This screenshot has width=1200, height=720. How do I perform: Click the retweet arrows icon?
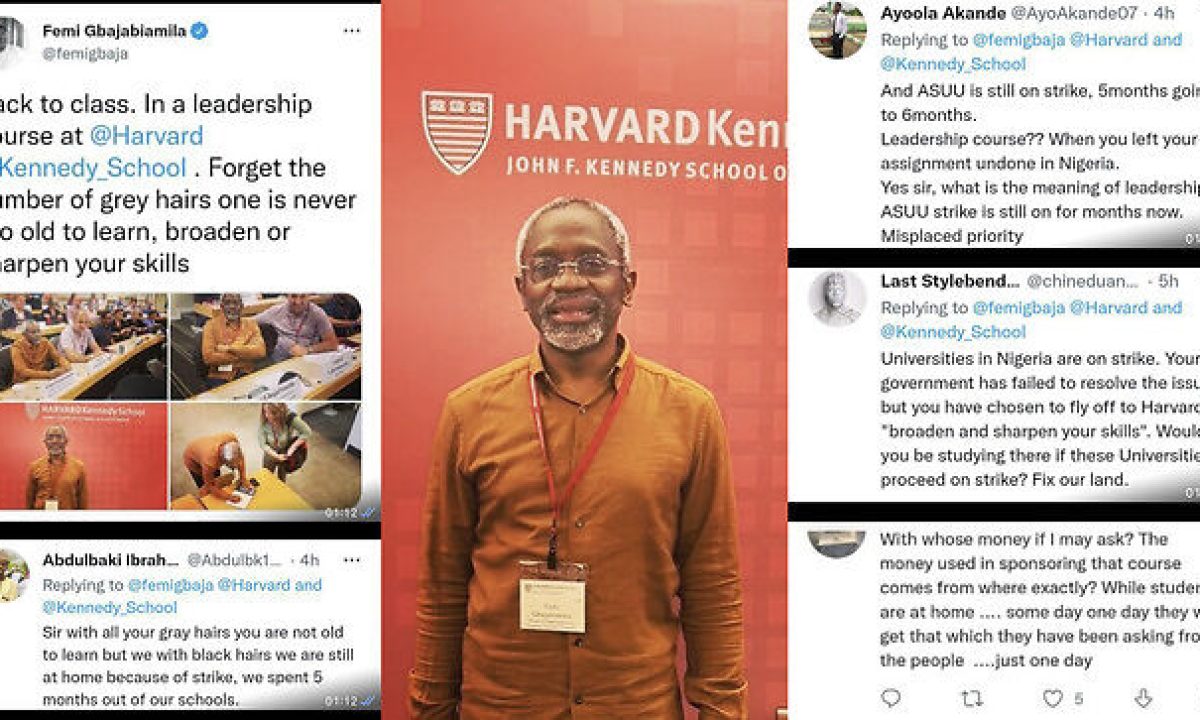click(971, 697)
